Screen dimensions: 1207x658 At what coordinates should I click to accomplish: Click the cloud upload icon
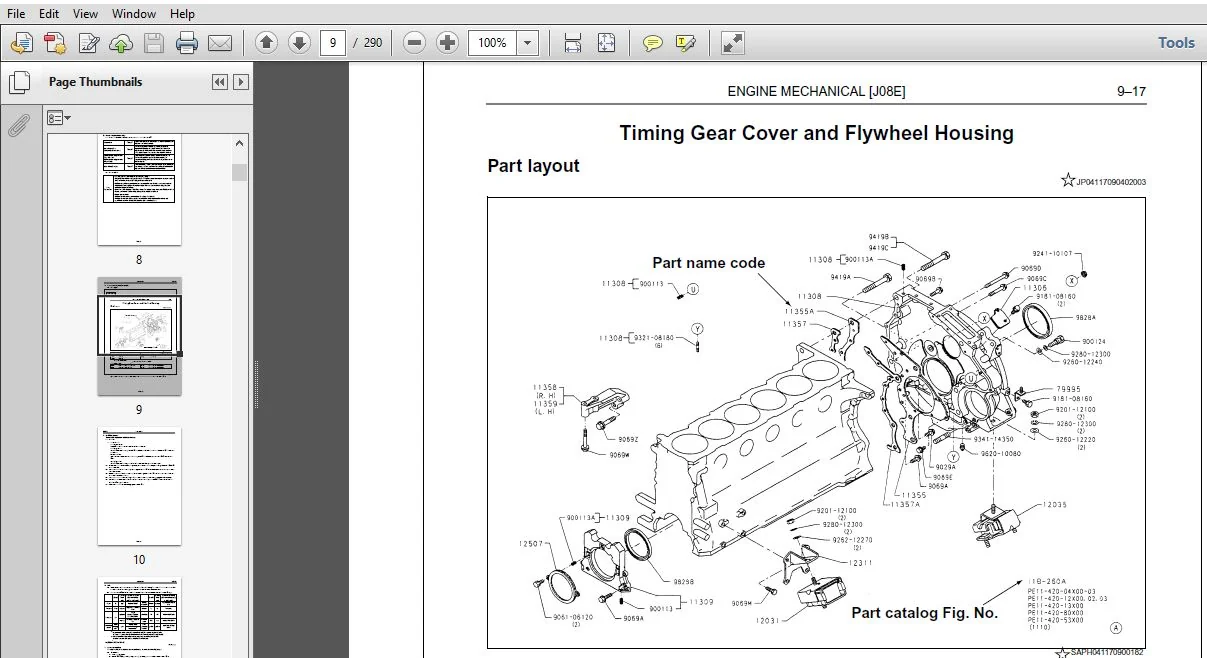(x=121, y=43)
